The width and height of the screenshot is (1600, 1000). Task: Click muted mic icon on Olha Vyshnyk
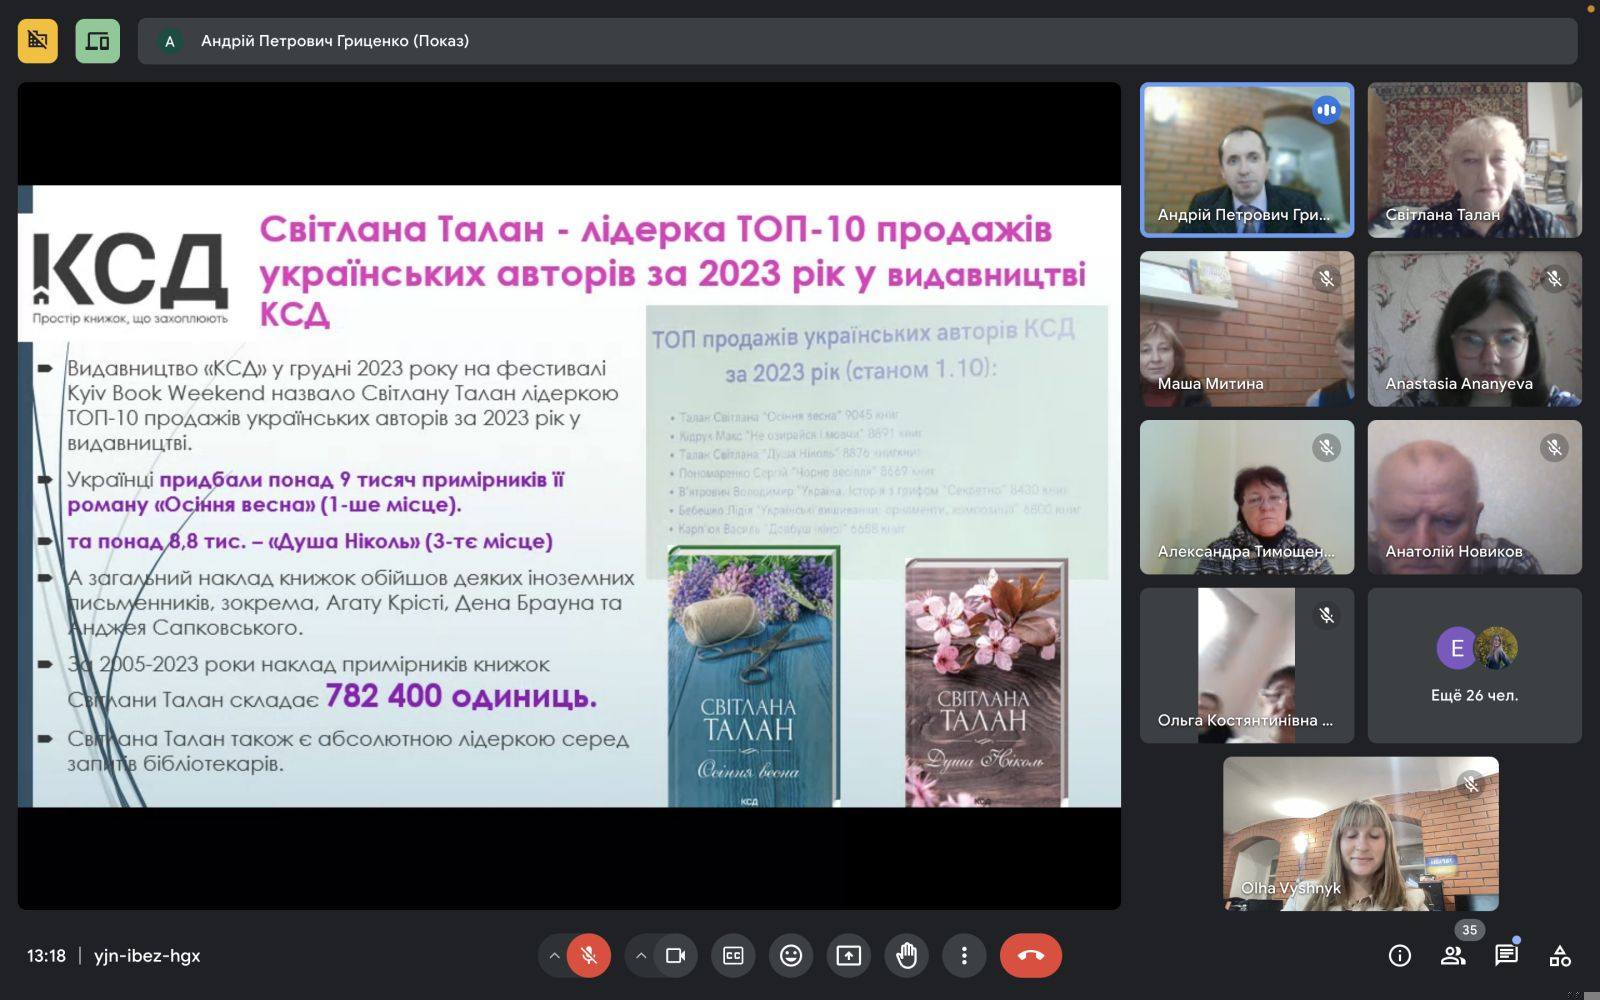tap(1470, 784)
